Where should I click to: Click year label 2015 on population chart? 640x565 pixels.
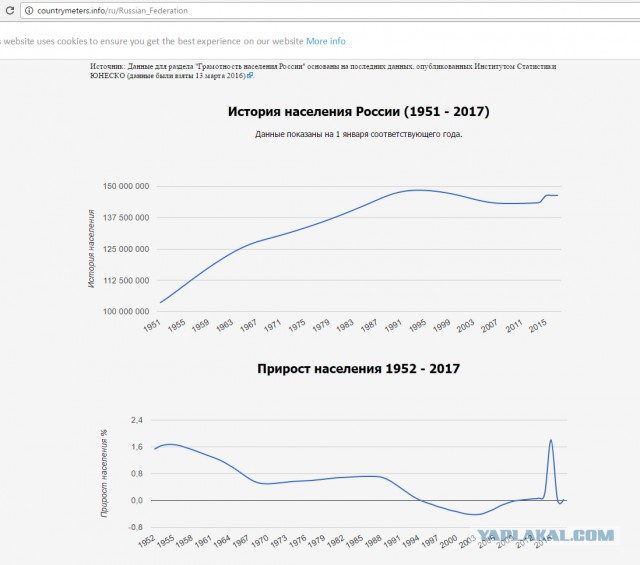point(538,326)
